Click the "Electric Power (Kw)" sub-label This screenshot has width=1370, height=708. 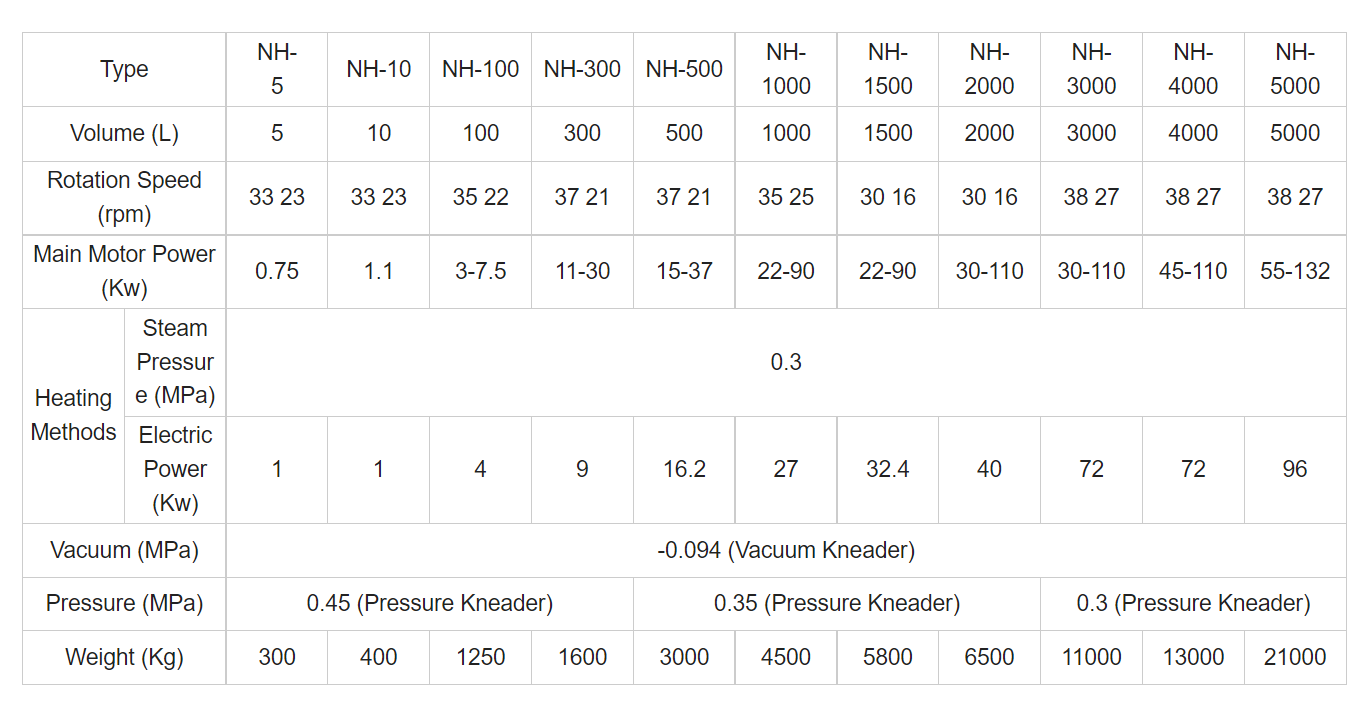point(175,469)
